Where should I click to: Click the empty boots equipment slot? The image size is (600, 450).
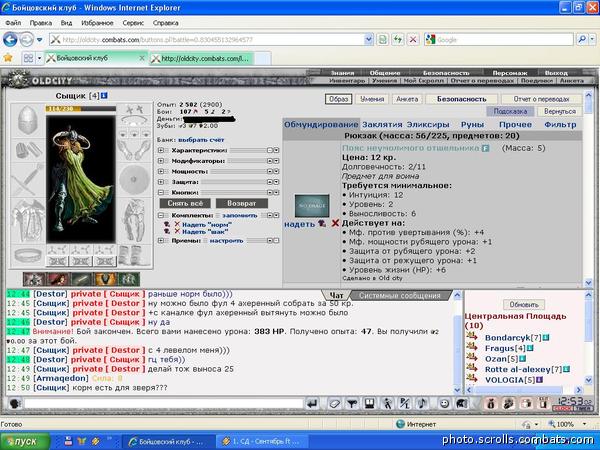tap(134, 255)
